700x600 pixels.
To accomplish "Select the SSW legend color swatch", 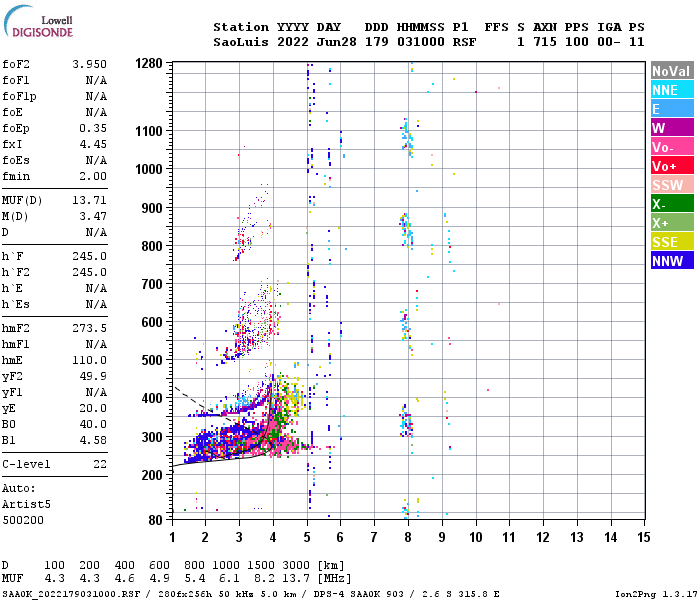I will click(x=672, y=185).
